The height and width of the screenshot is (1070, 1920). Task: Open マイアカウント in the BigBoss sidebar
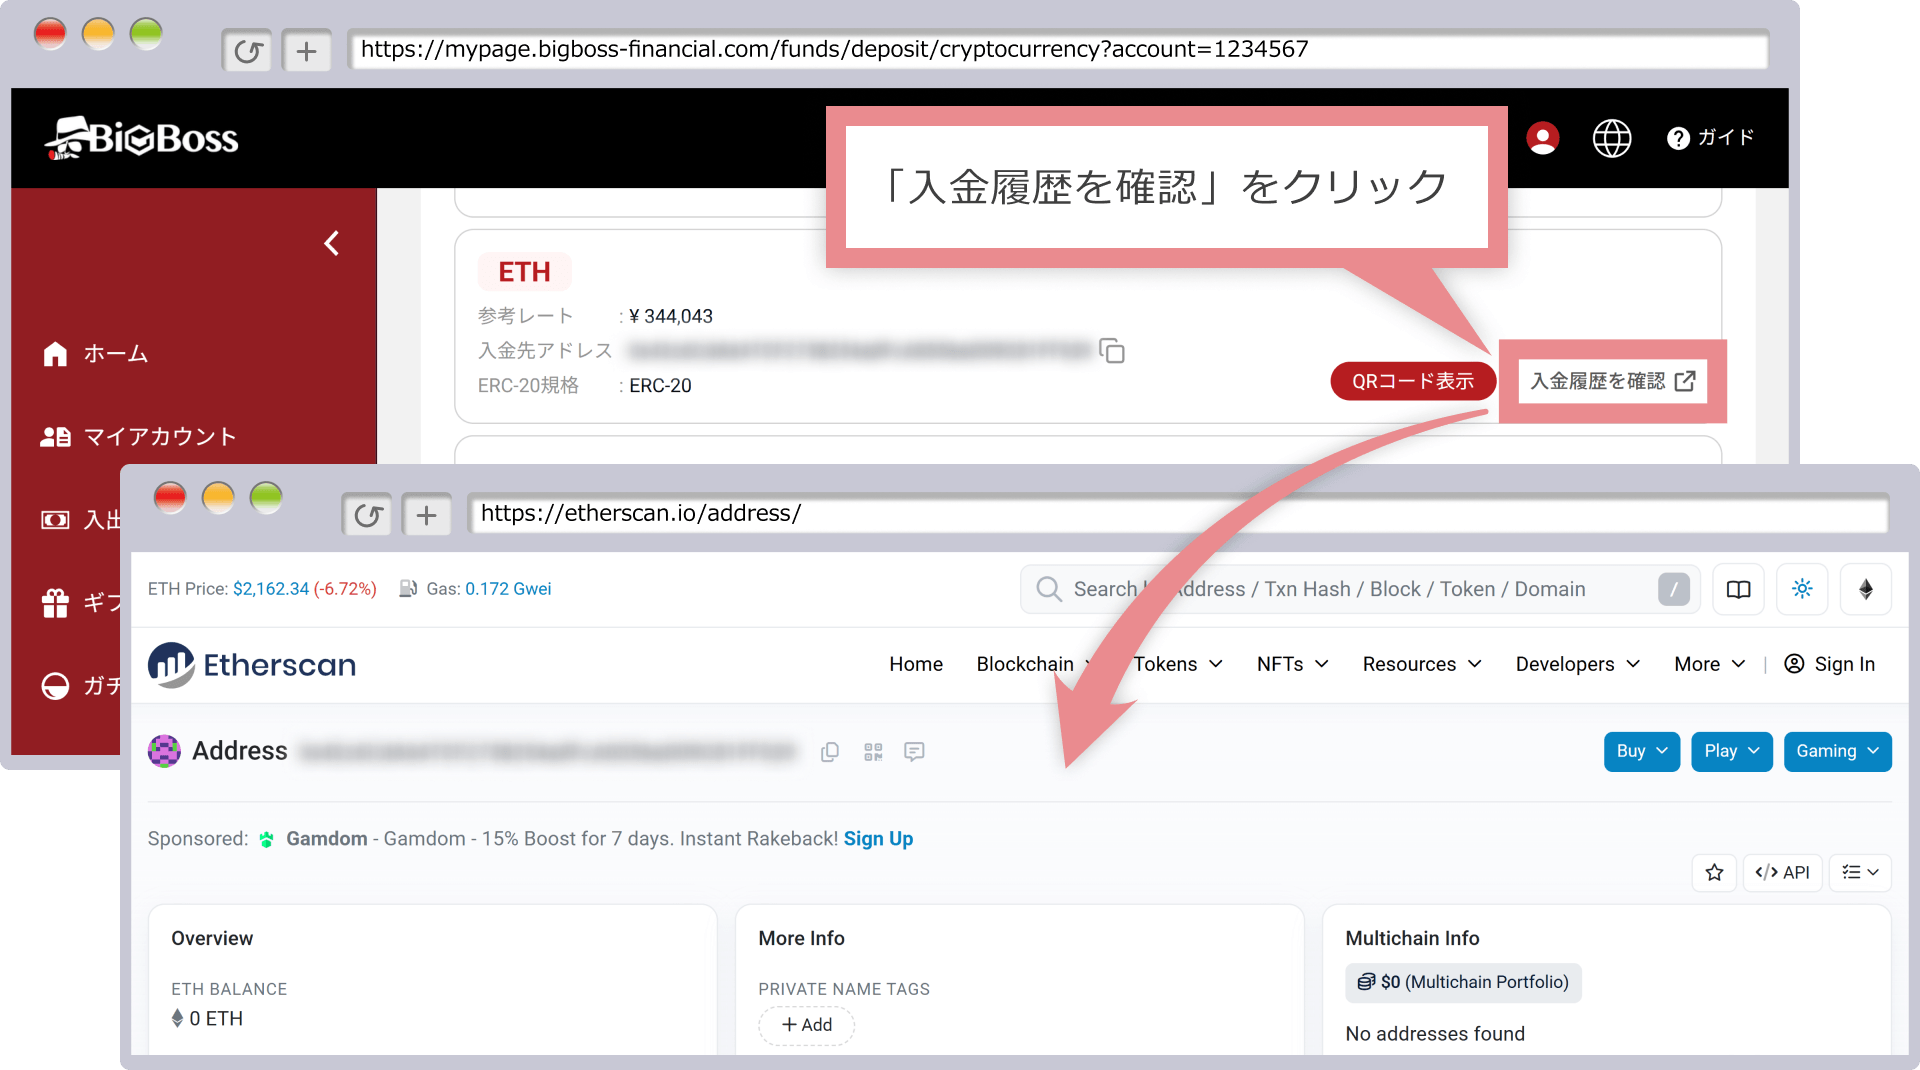(138, 437)
